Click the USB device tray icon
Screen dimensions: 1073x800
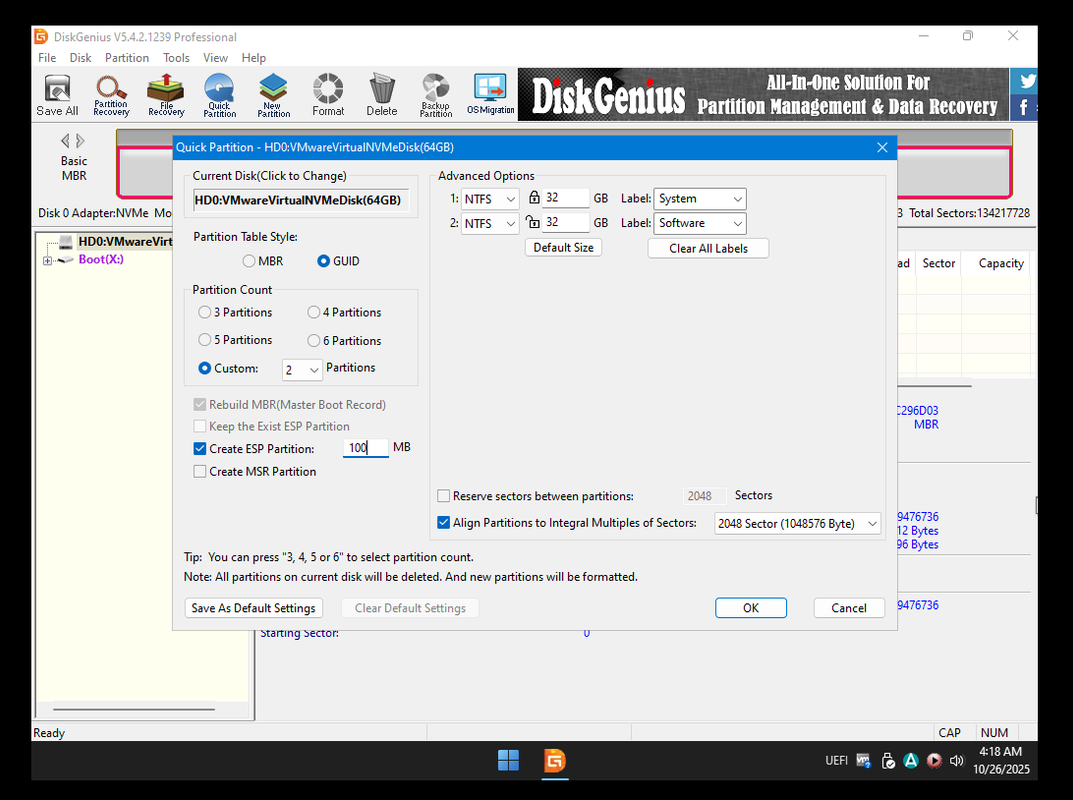pyautogui.click(x=888, y=761)
